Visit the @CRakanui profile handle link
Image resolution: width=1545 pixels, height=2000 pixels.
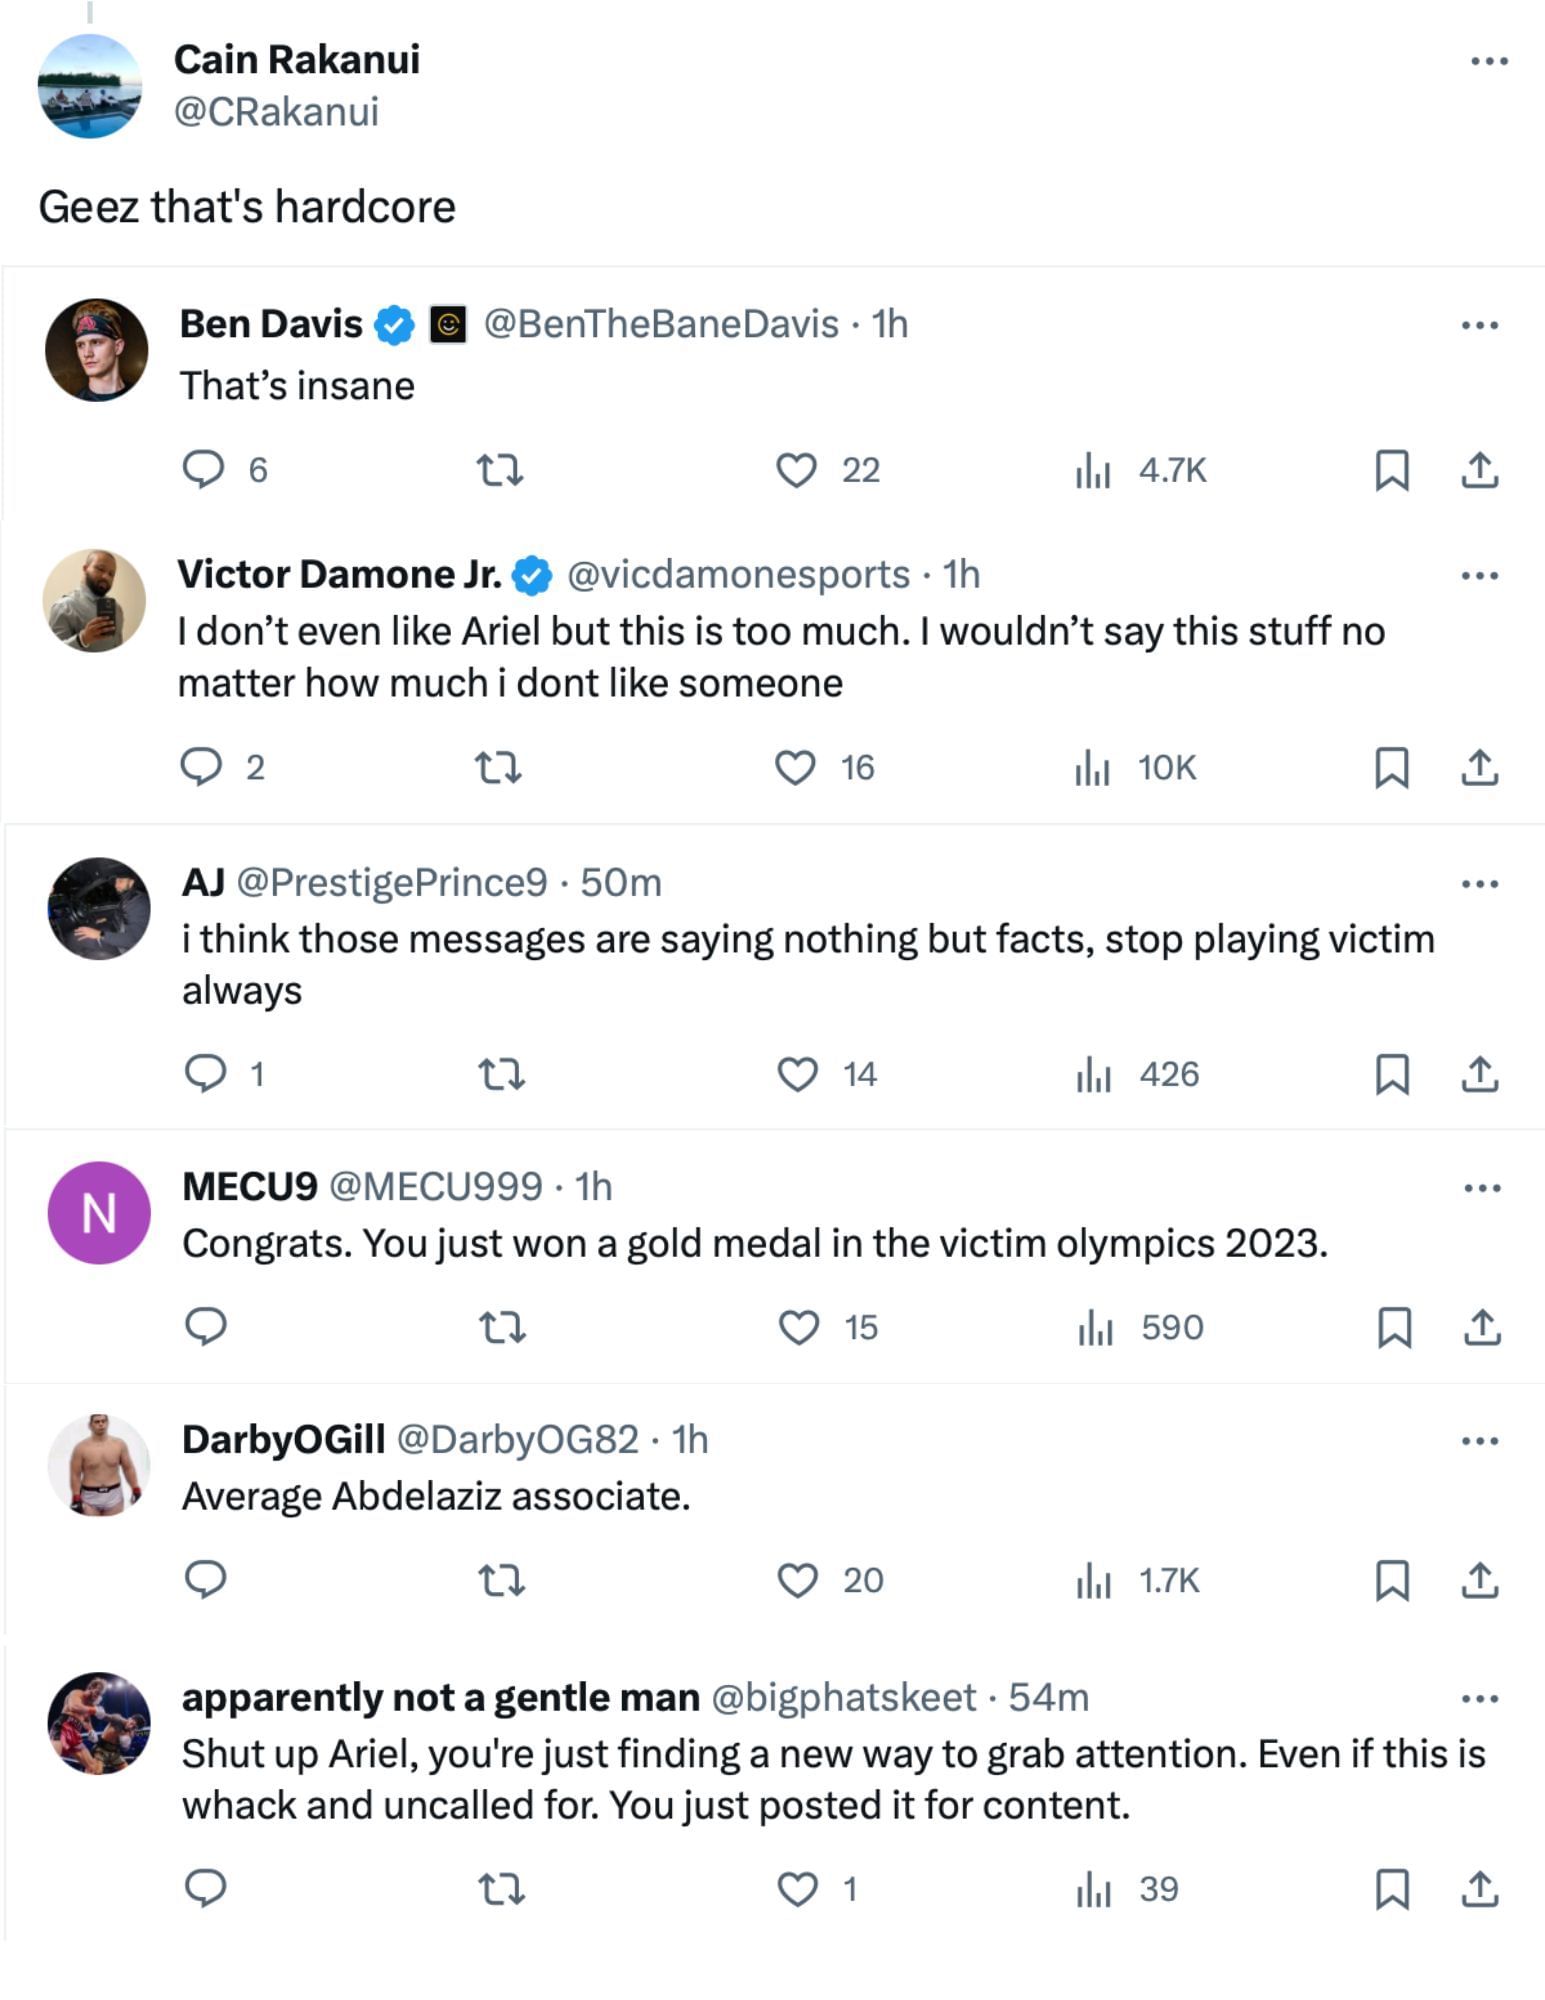[x=276, y=112]
